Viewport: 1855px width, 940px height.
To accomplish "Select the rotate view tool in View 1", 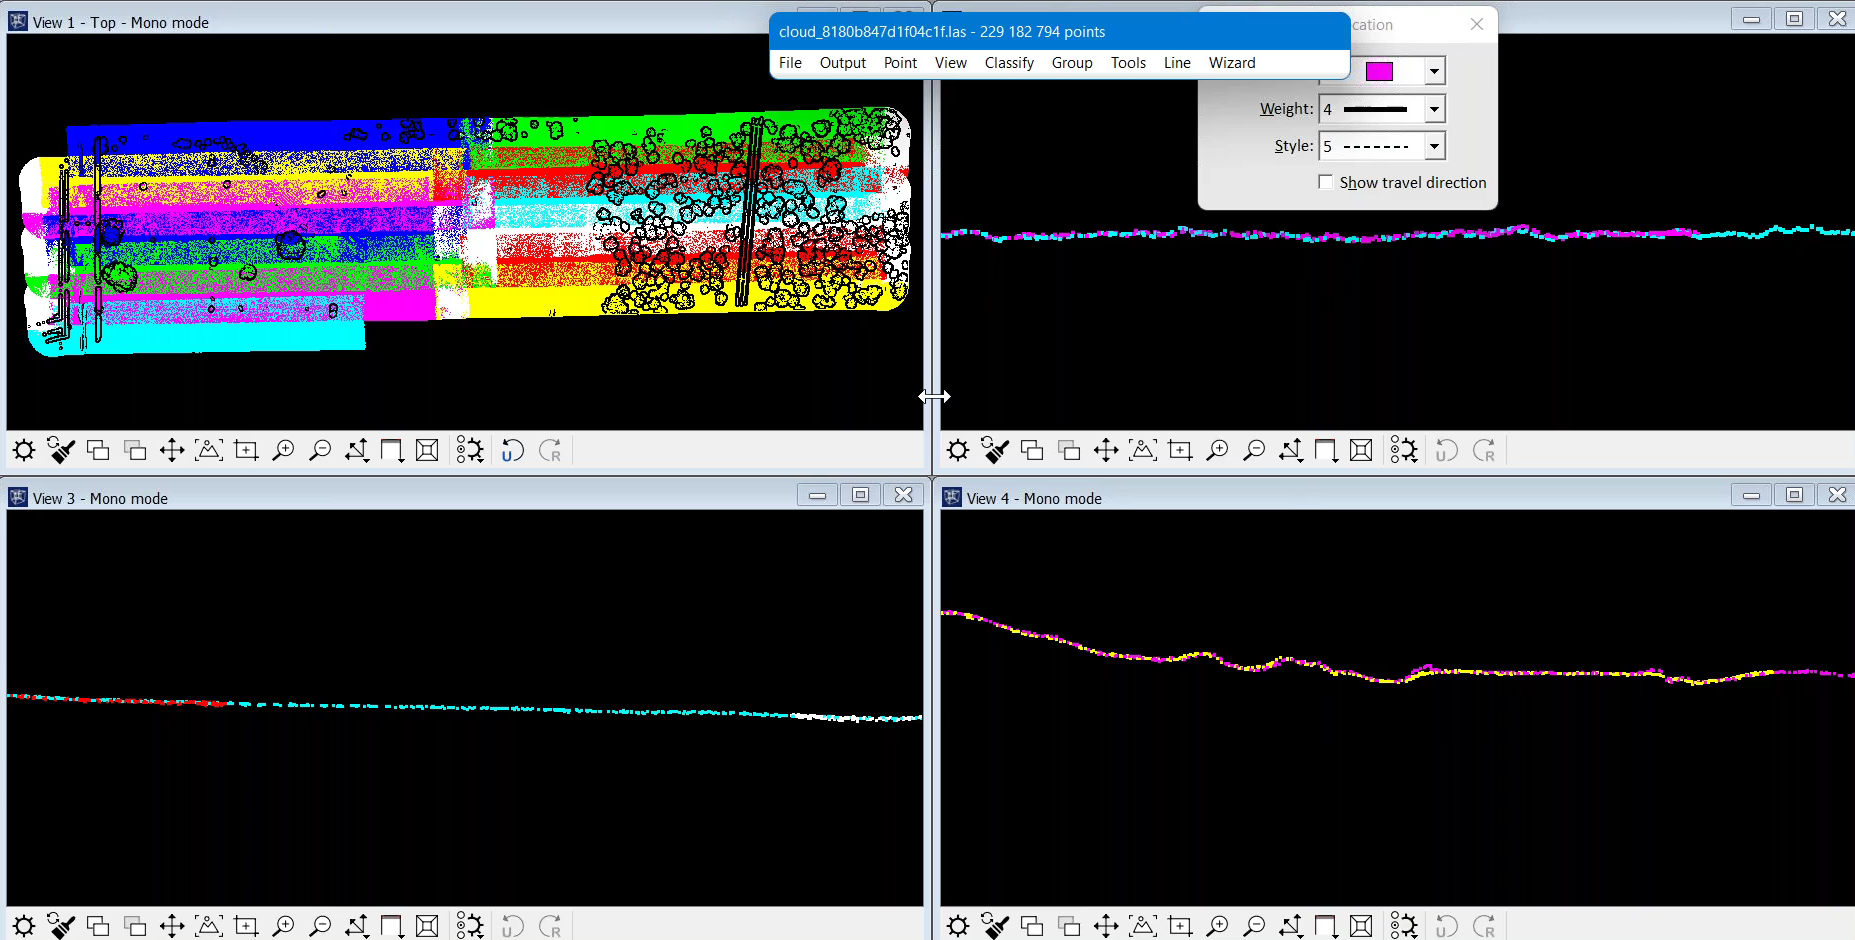I will click(x=357, y=450).
